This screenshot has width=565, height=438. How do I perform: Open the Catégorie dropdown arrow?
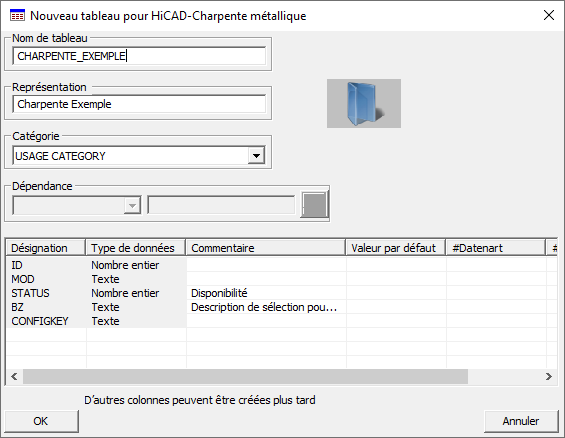[x=256, y=156]
